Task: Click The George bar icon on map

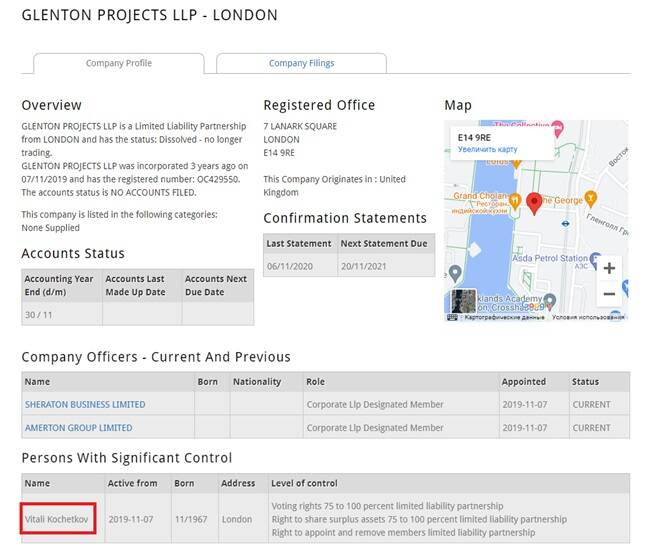Action: coord(590,197)
